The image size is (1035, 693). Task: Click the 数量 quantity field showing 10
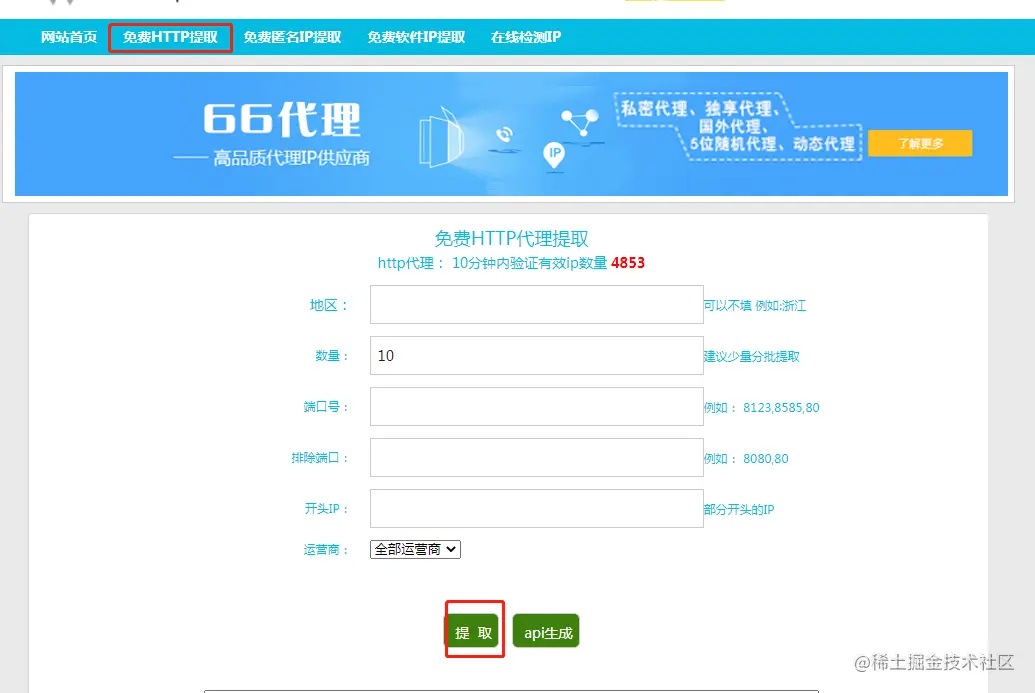(x=536, y=355)
